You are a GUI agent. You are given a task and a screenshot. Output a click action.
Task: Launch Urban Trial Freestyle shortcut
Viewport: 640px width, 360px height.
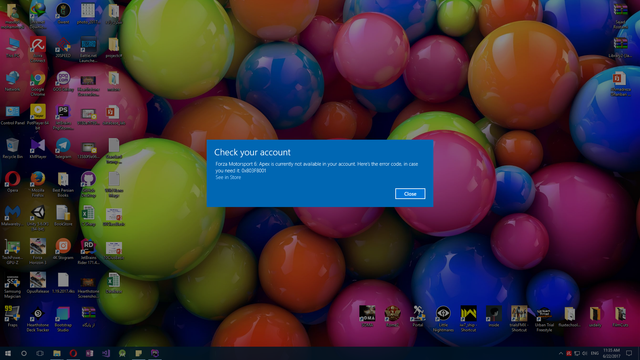coord(544,320)
